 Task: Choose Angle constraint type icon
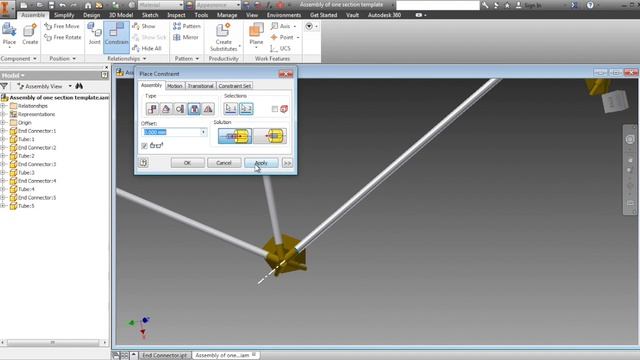click(166, 109)
